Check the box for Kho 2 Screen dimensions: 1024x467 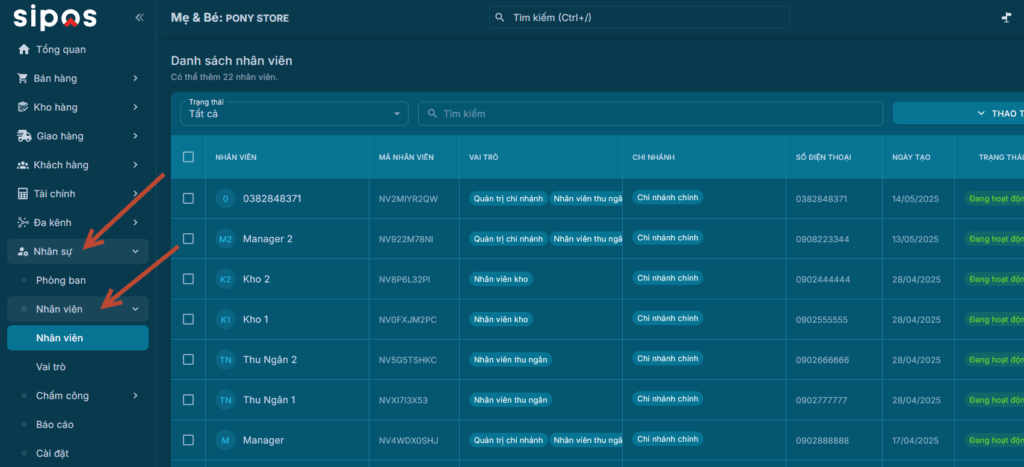click(188, 279)
